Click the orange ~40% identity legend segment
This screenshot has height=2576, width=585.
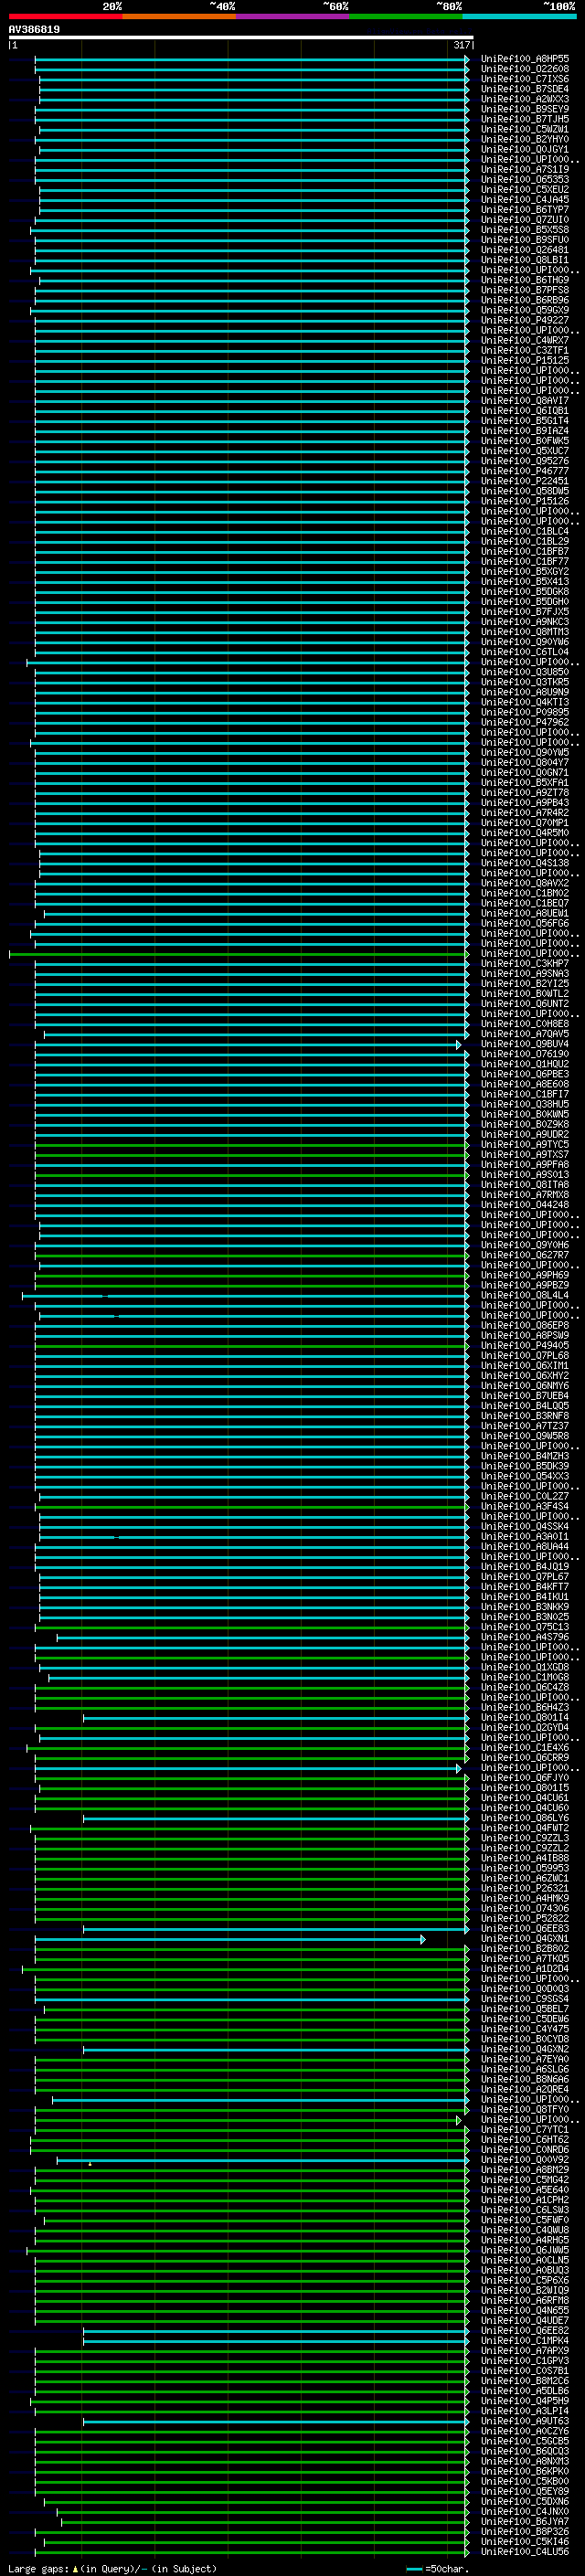(x=179, y=16)
